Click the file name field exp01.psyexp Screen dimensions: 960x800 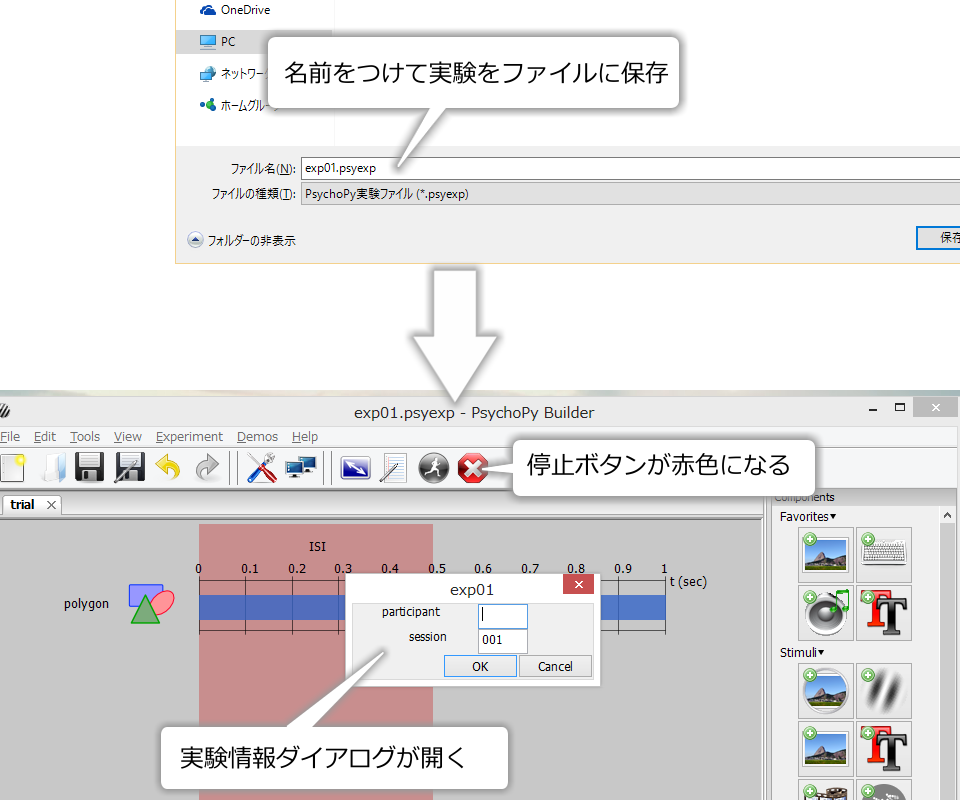(x=631, y=168)
